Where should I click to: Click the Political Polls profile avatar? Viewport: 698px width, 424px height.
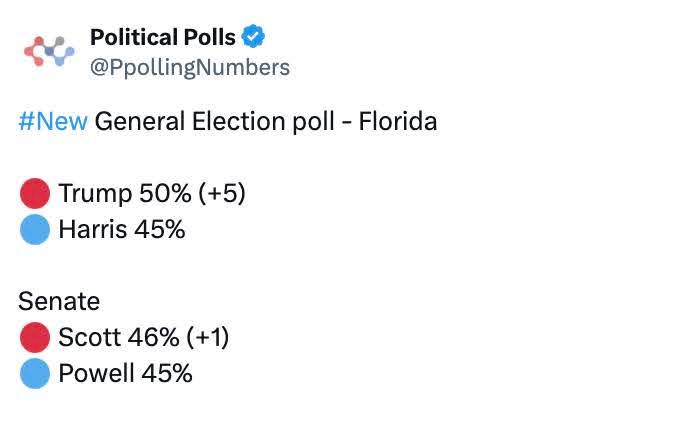pyautogui.click(x=50, y=51)
